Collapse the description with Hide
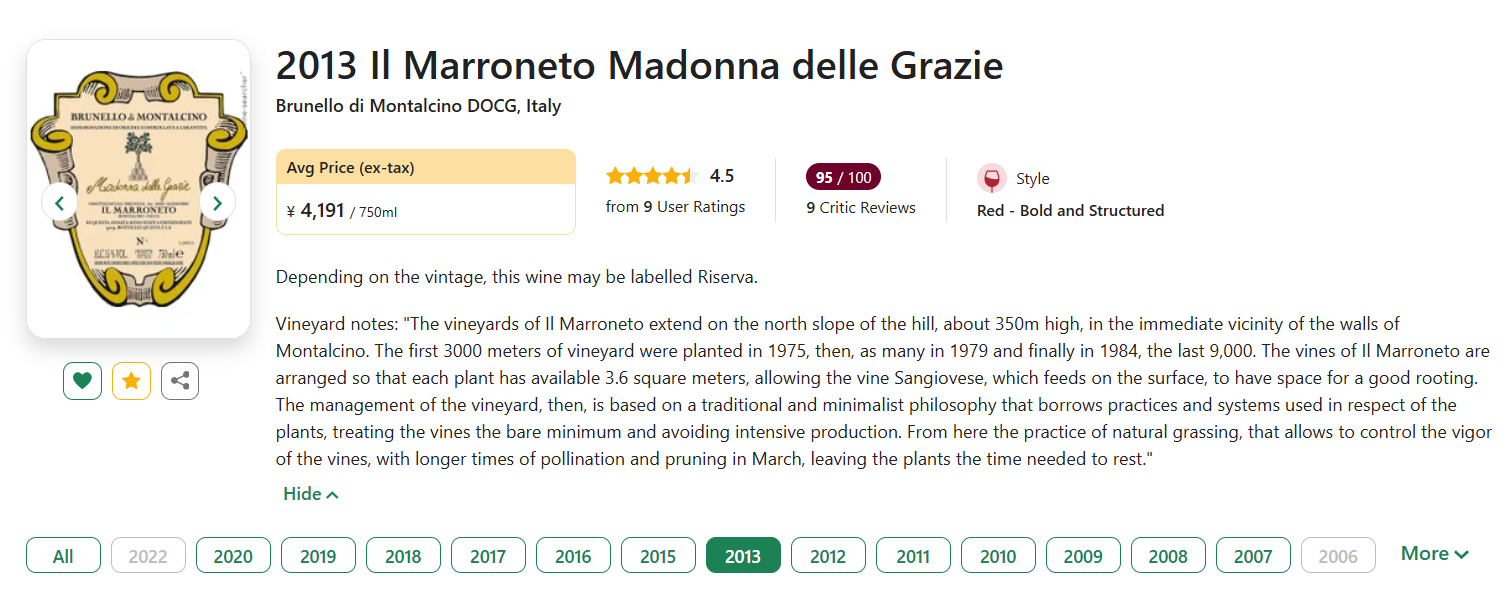Viewport: 1512px width, 605px height. [310, 494]
